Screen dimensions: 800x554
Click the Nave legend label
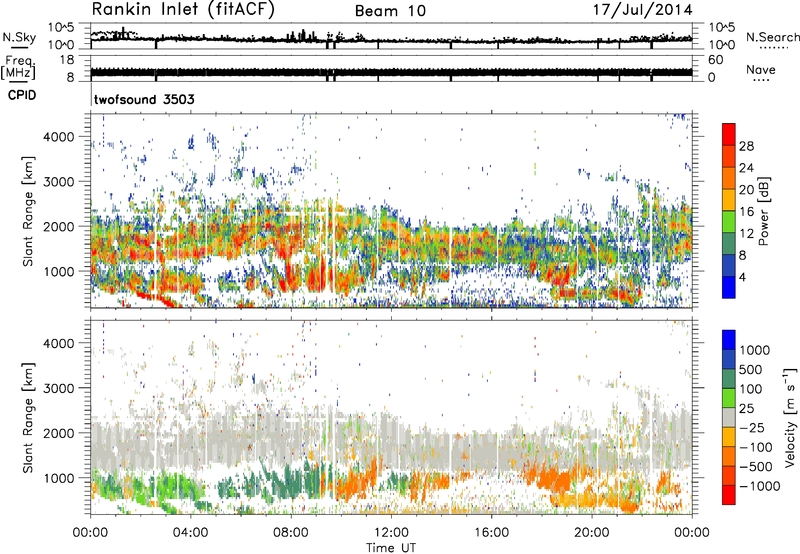point(760,69)
